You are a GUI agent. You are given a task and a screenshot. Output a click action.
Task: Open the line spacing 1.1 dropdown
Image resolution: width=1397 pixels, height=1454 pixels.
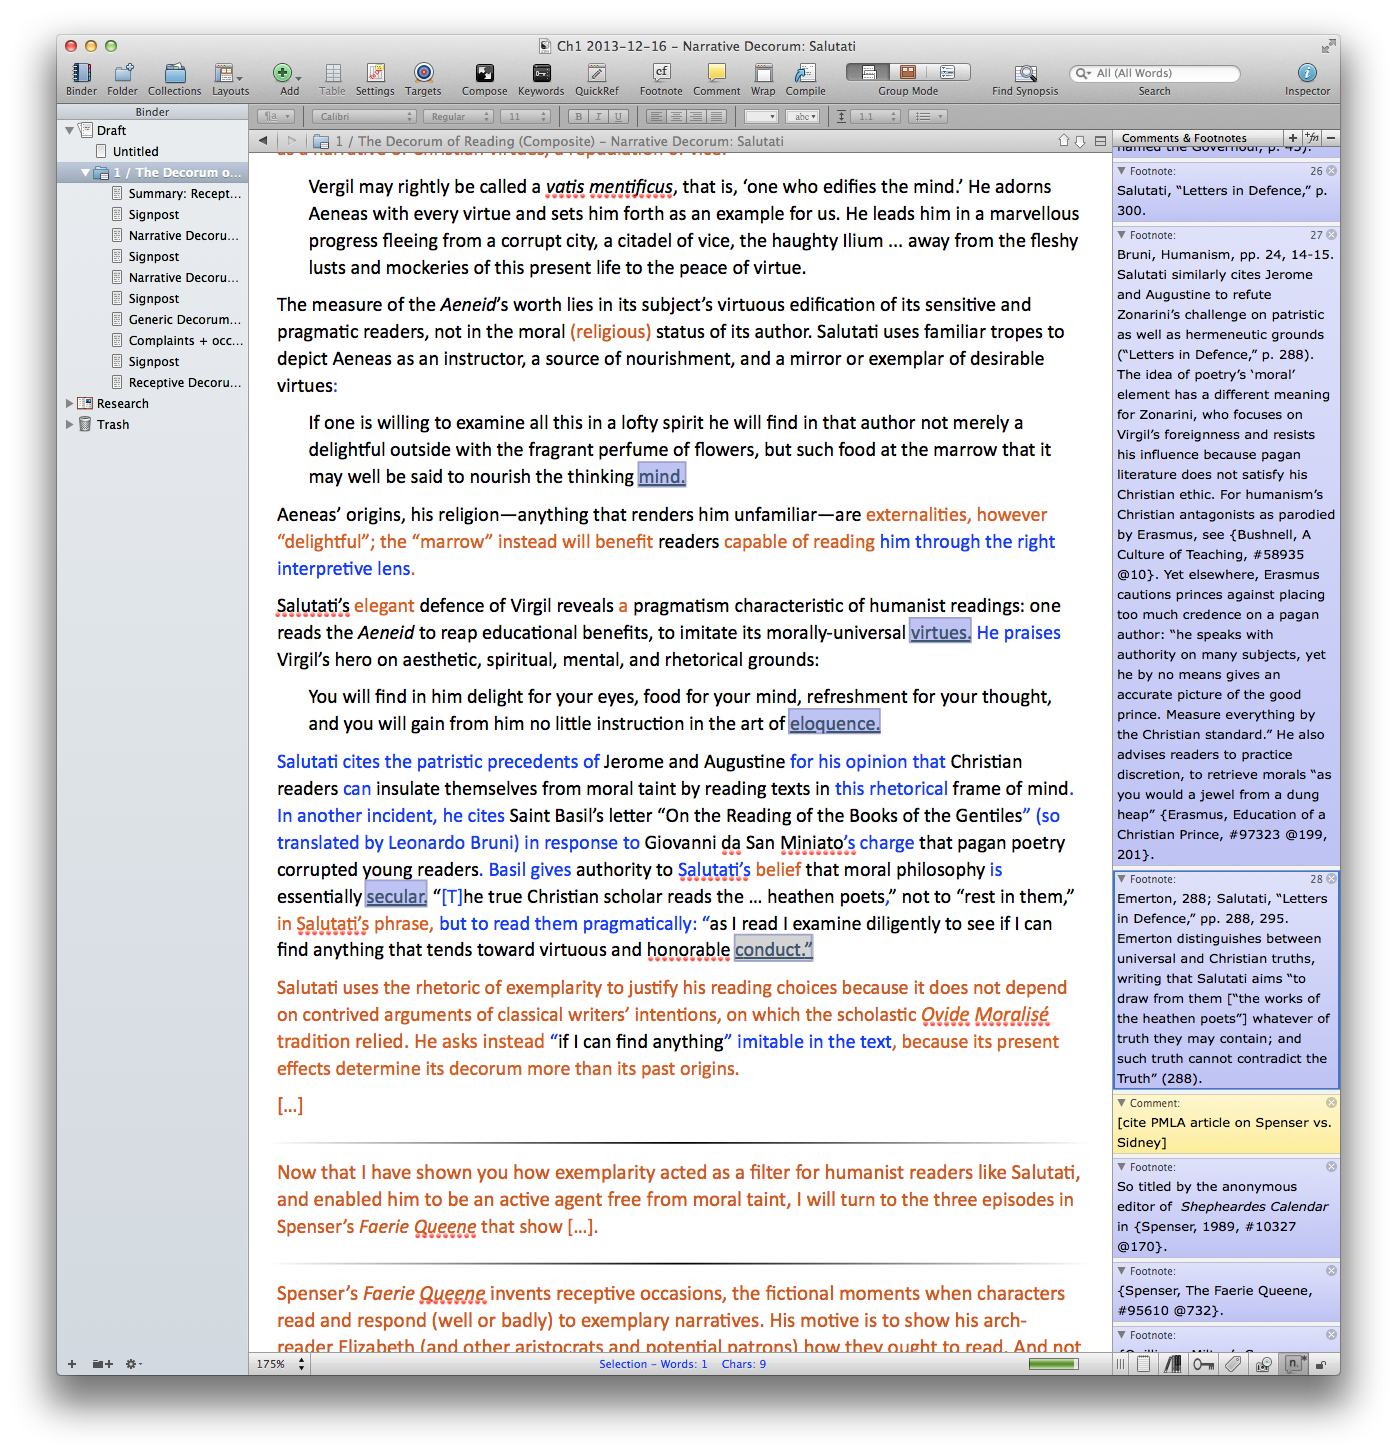pyautogui.click(x=876, y=117)
